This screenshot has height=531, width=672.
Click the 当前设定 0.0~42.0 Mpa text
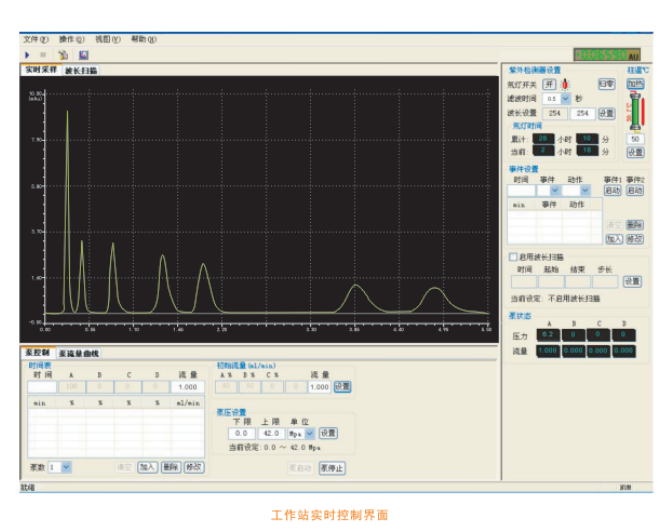274,447
